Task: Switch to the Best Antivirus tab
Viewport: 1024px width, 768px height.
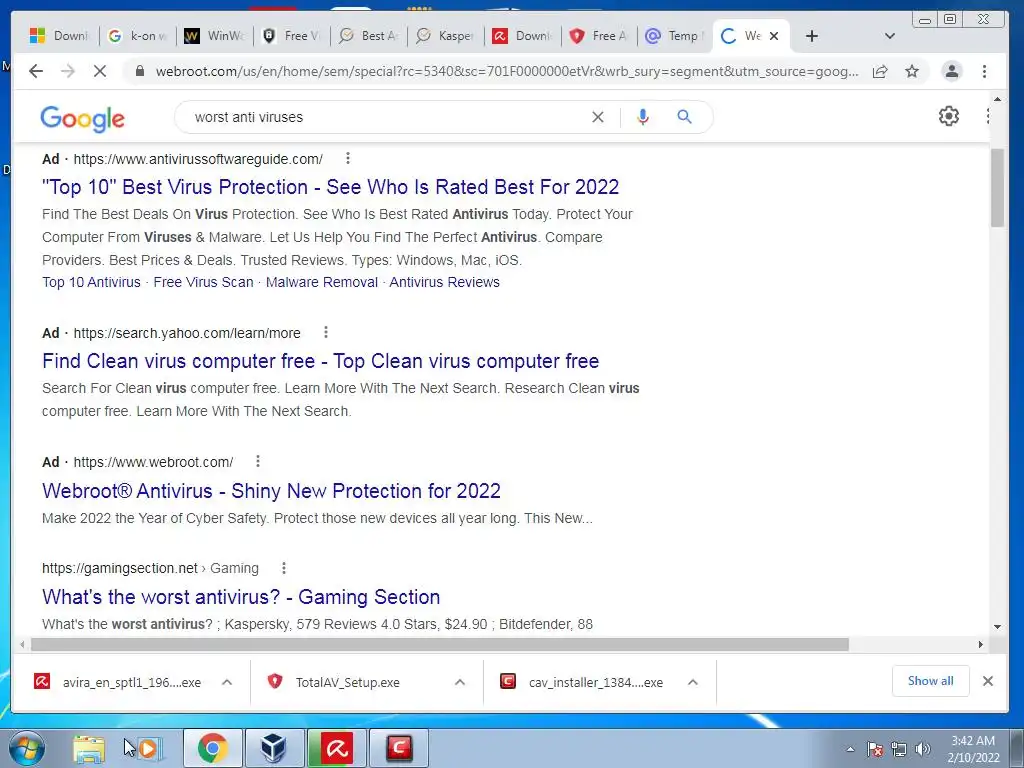Action: tap(368, 36)
